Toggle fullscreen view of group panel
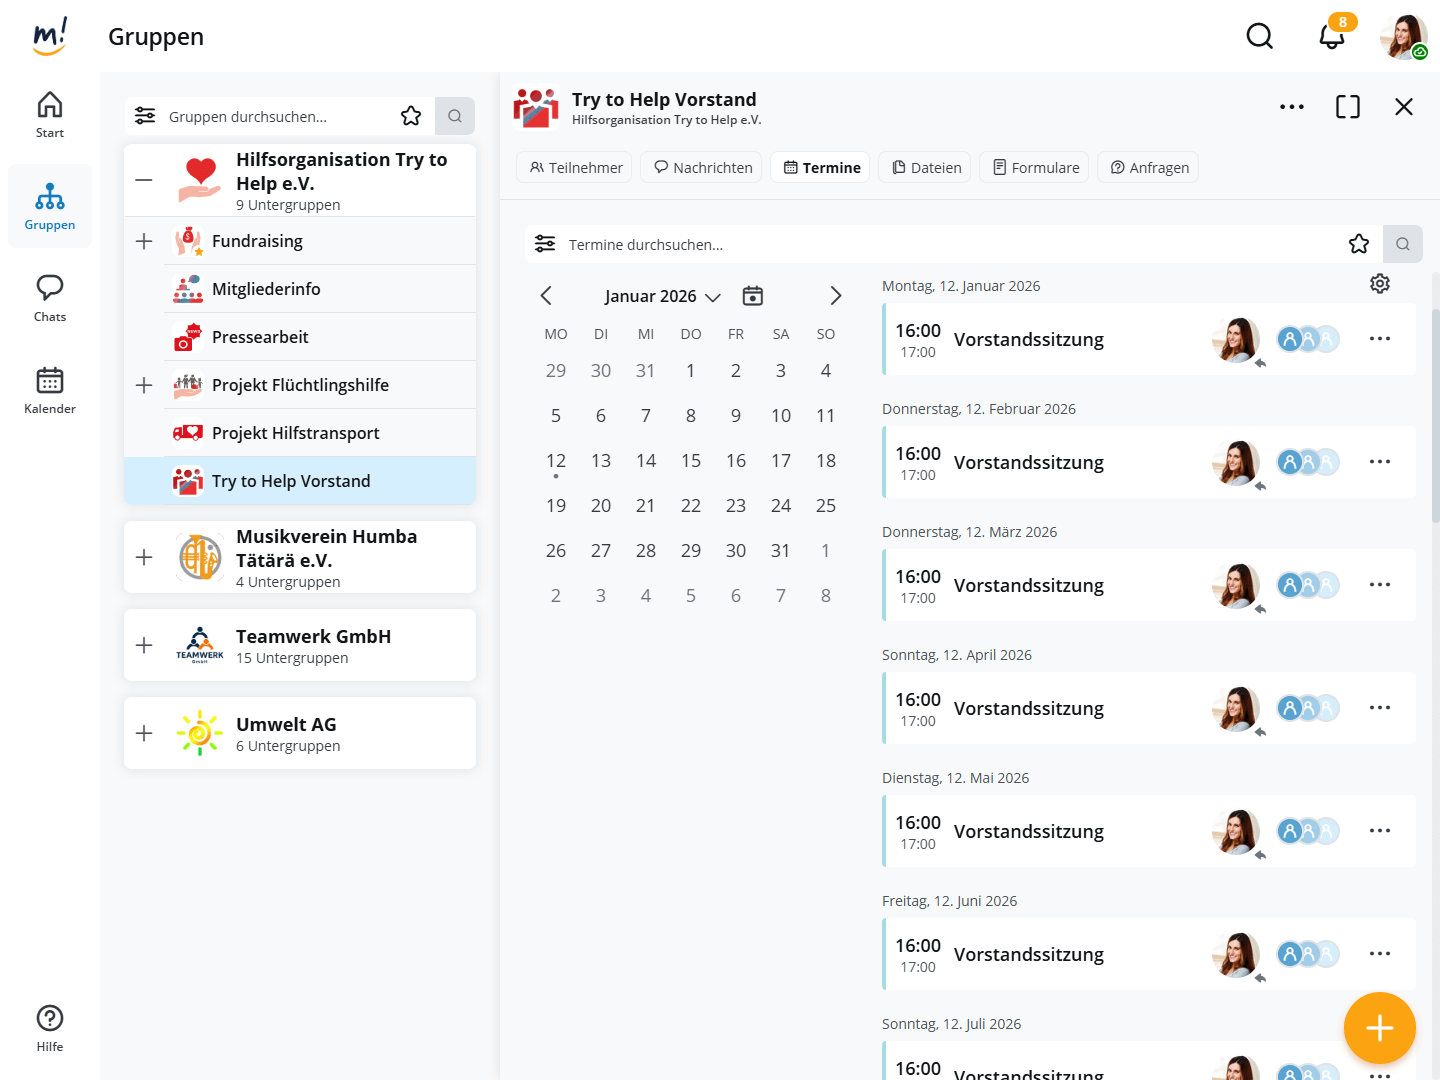 tap(1347, 107)
